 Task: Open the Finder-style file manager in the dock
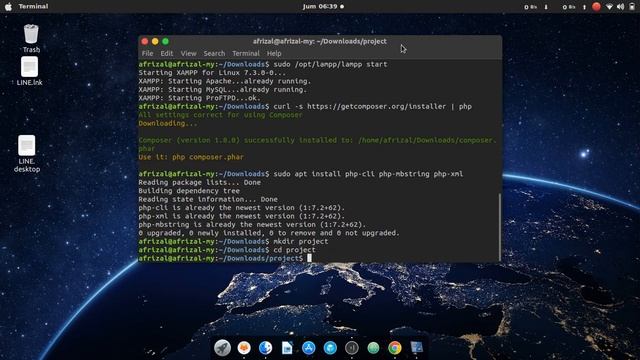pyautogui.click(x=265, y=348)
